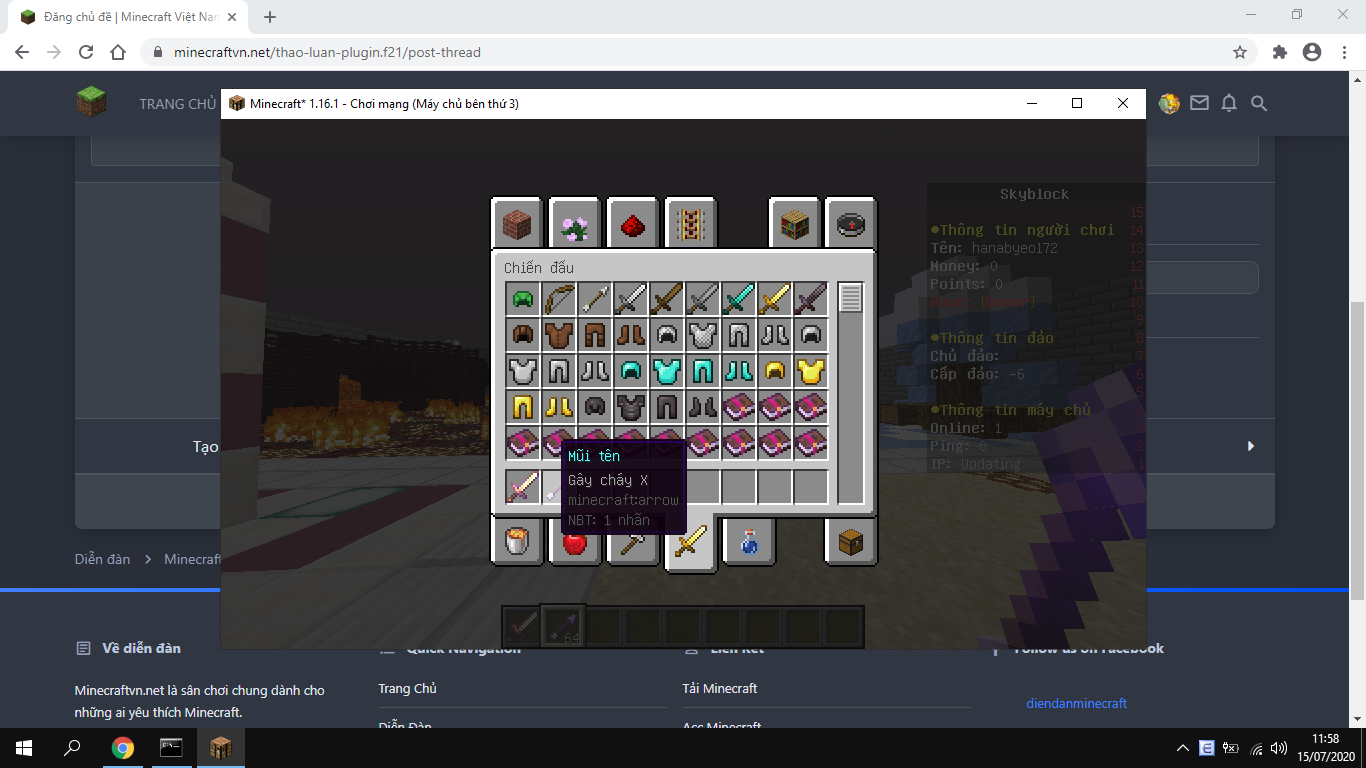The width and height of the screenshot is (1366, 768).
Task: Pick the leather boots
Action: (631, 335)
